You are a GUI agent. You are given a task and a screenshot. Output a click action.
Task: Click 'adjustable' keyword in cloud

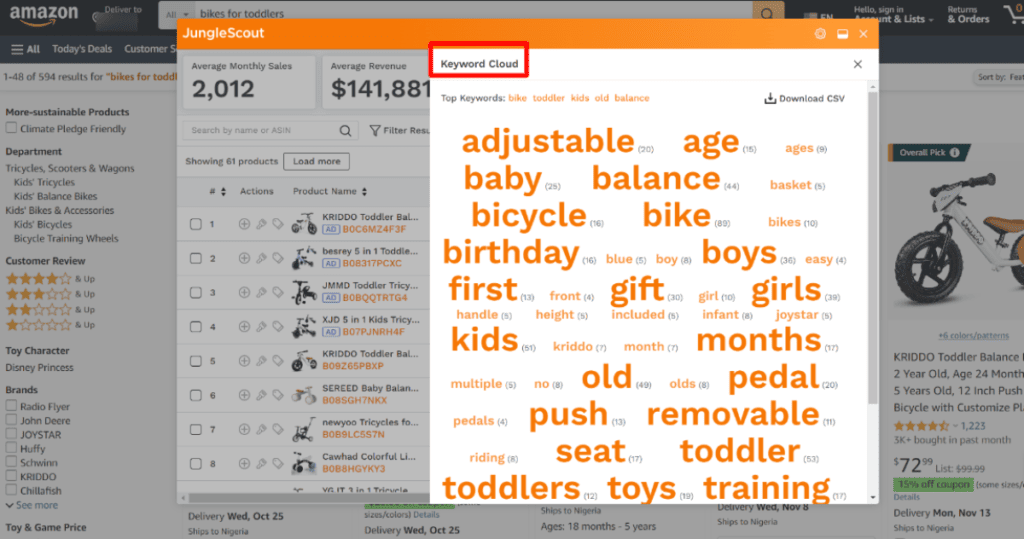(548, 141)
